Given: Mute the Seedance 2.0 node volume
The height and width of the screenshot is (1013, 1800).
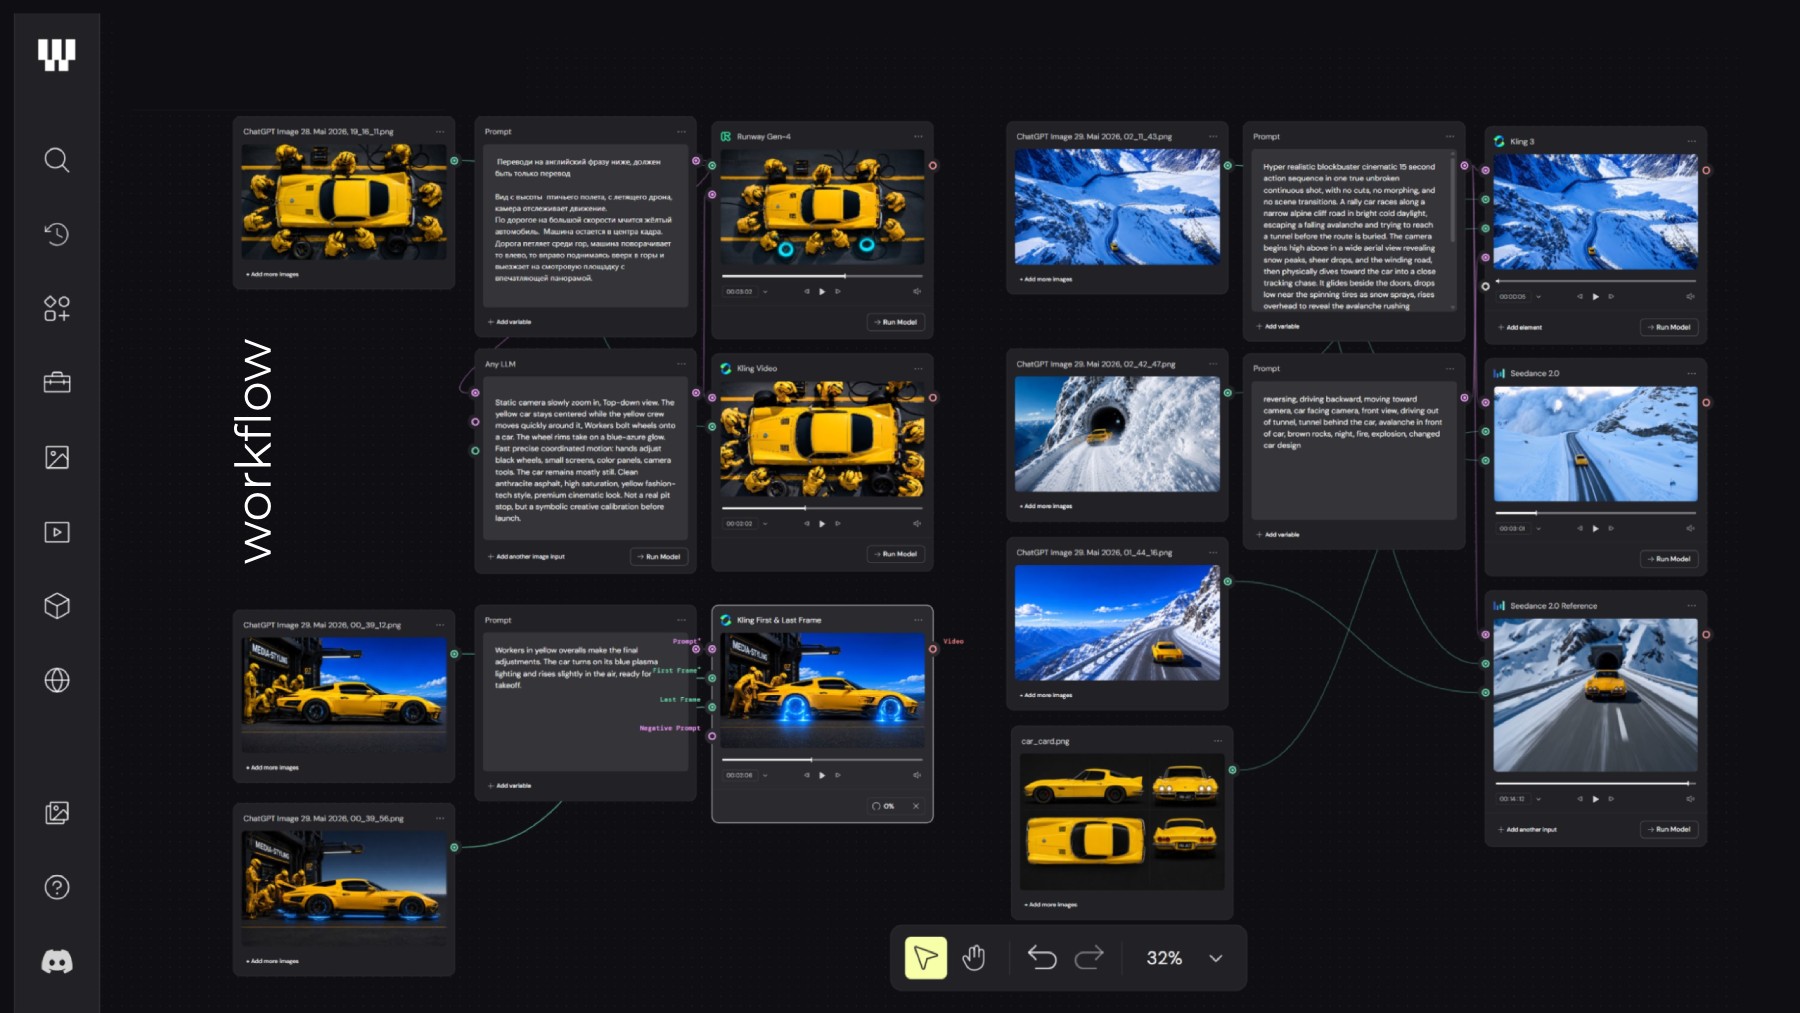Looking at the screenshot, I should 1690,529.
